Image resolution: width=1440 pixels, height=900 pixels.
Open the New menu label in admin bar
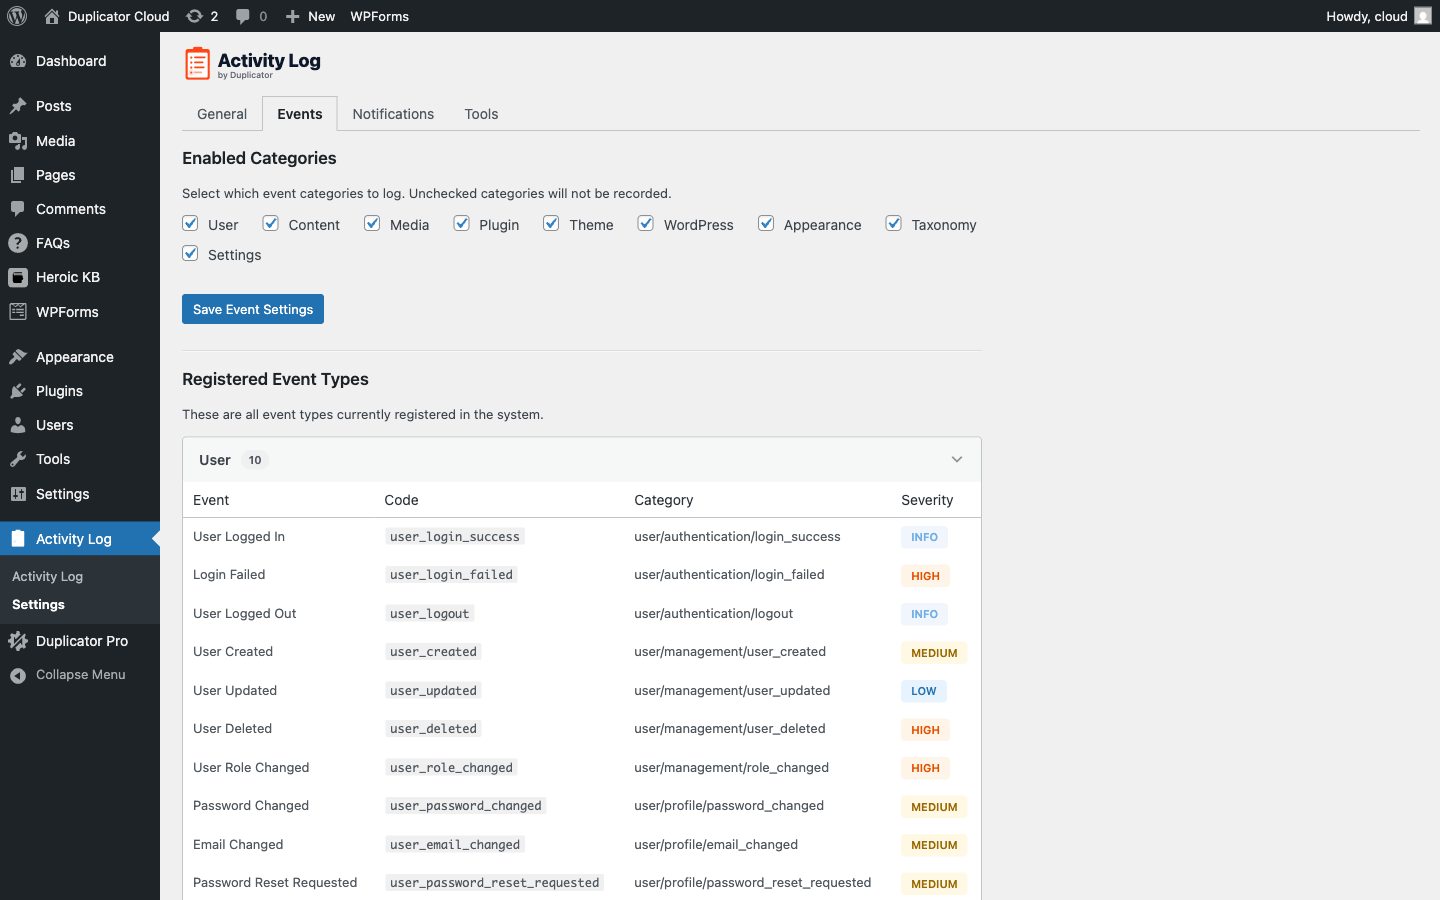[321, 16]
